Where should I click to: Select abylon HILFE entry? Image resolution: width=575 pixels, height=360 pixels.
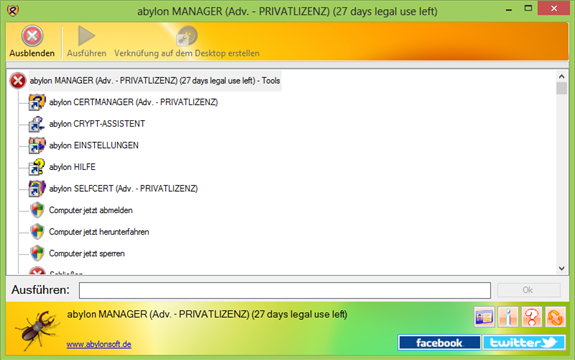(x=72, y=167)
